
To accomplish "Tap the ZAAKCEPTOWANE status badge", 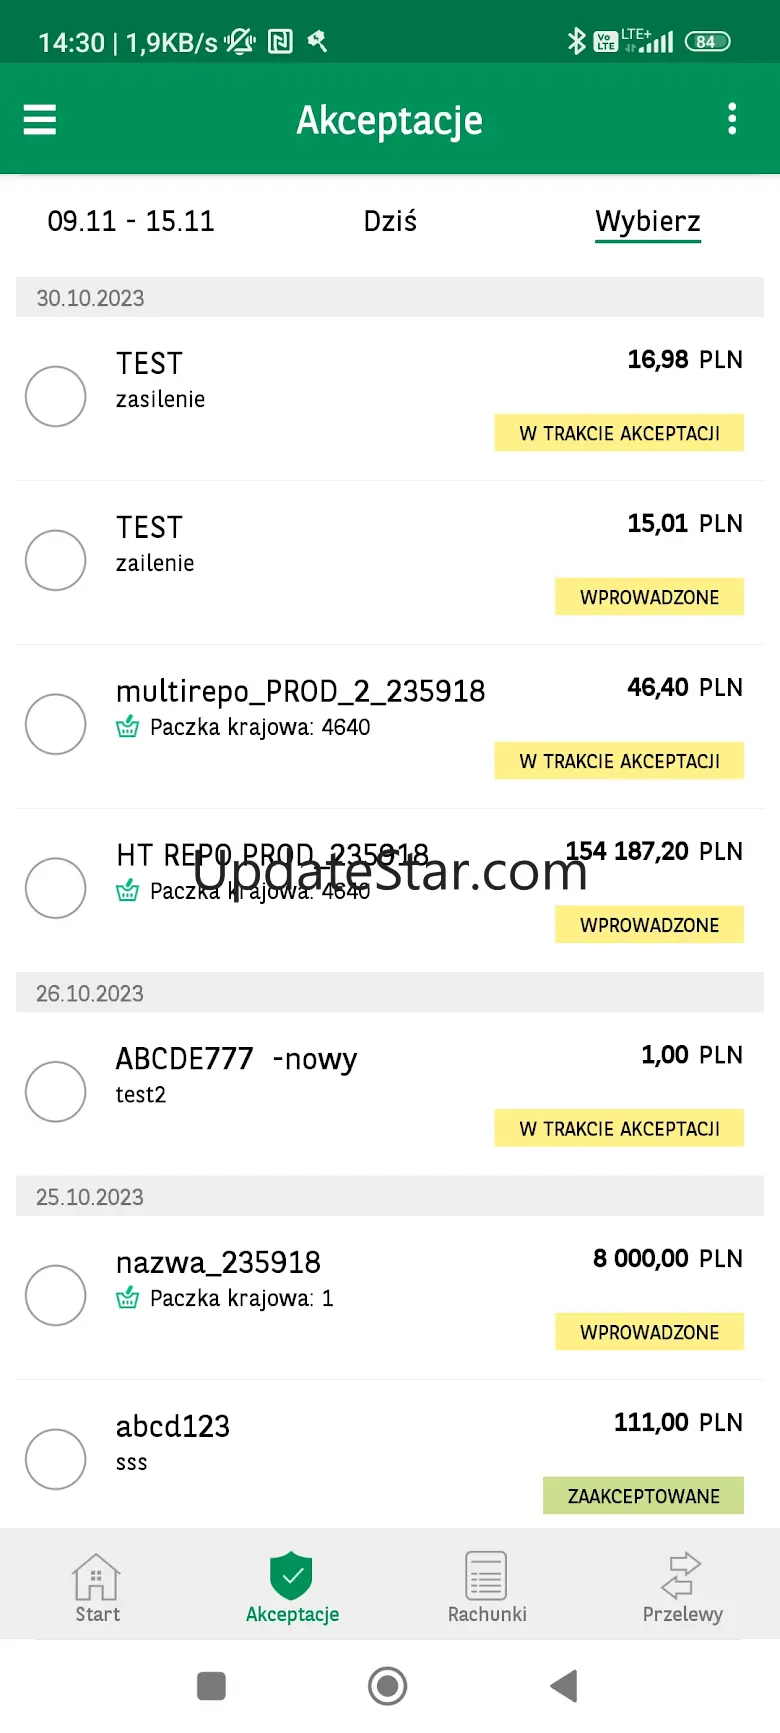I will tap(643, 1496).
